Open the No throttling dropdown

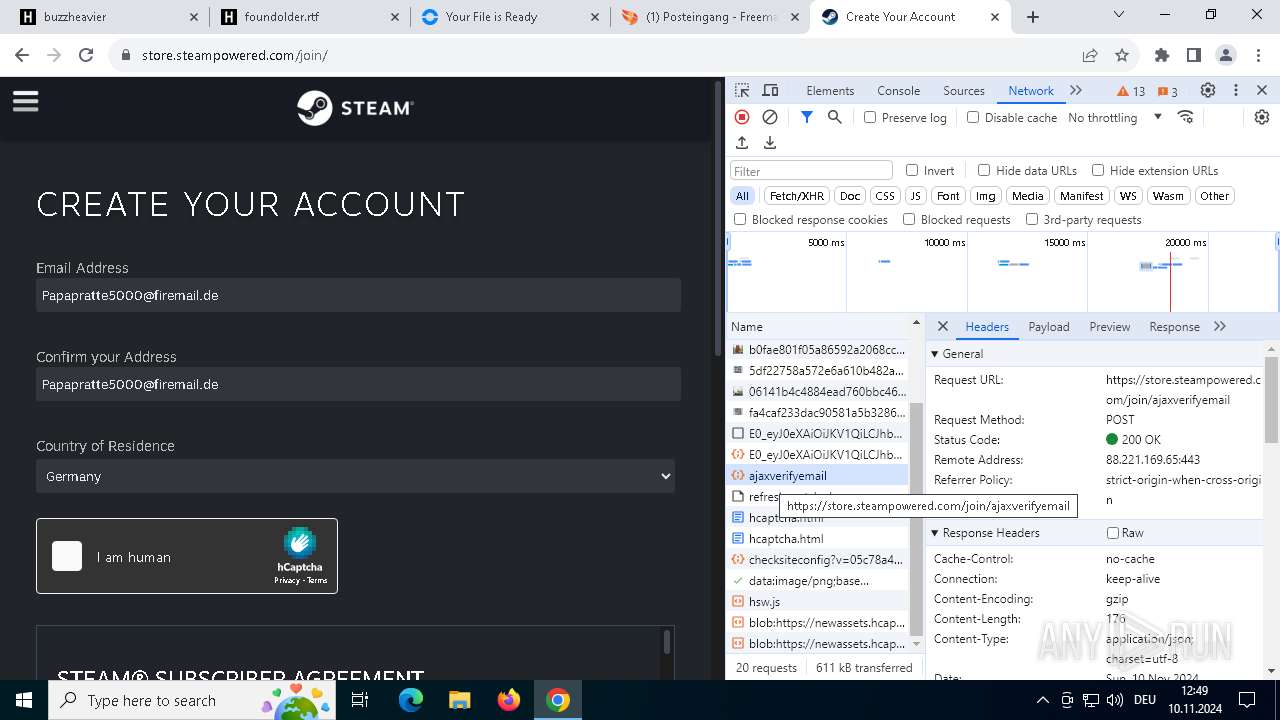coord(1115,117)
